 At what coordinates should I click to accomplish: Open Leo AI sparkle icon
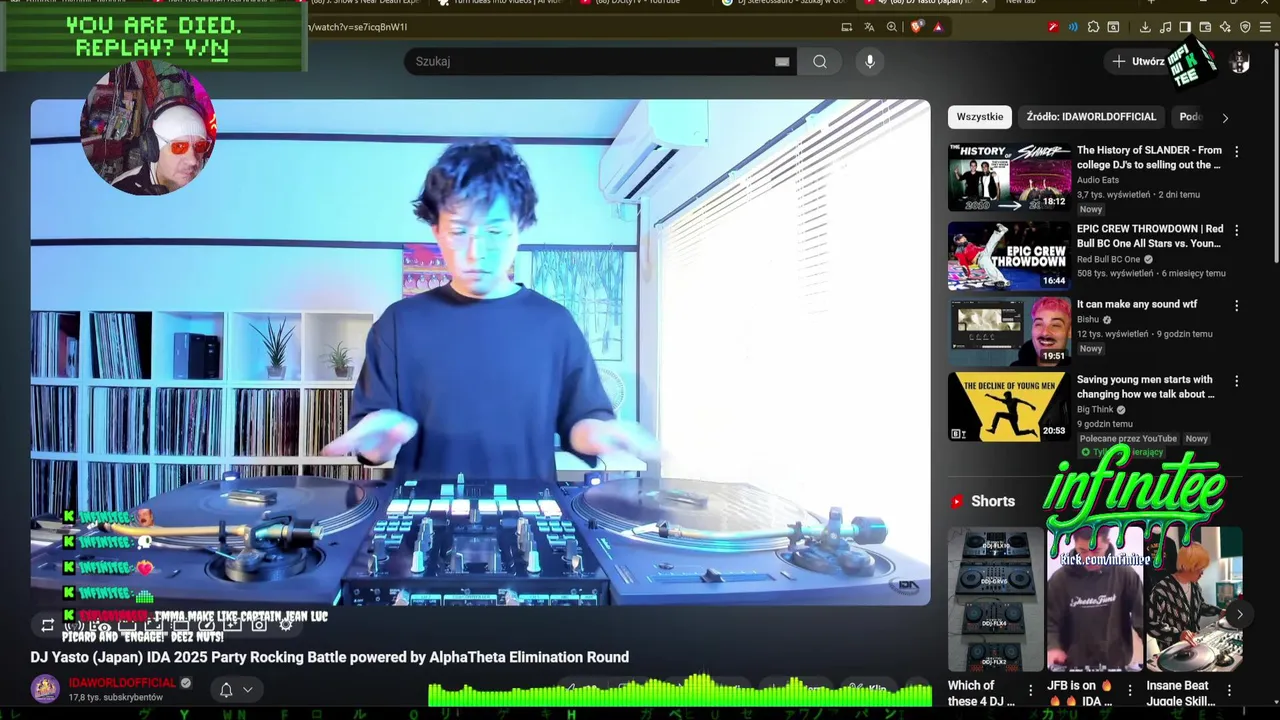click(1225, 27)
